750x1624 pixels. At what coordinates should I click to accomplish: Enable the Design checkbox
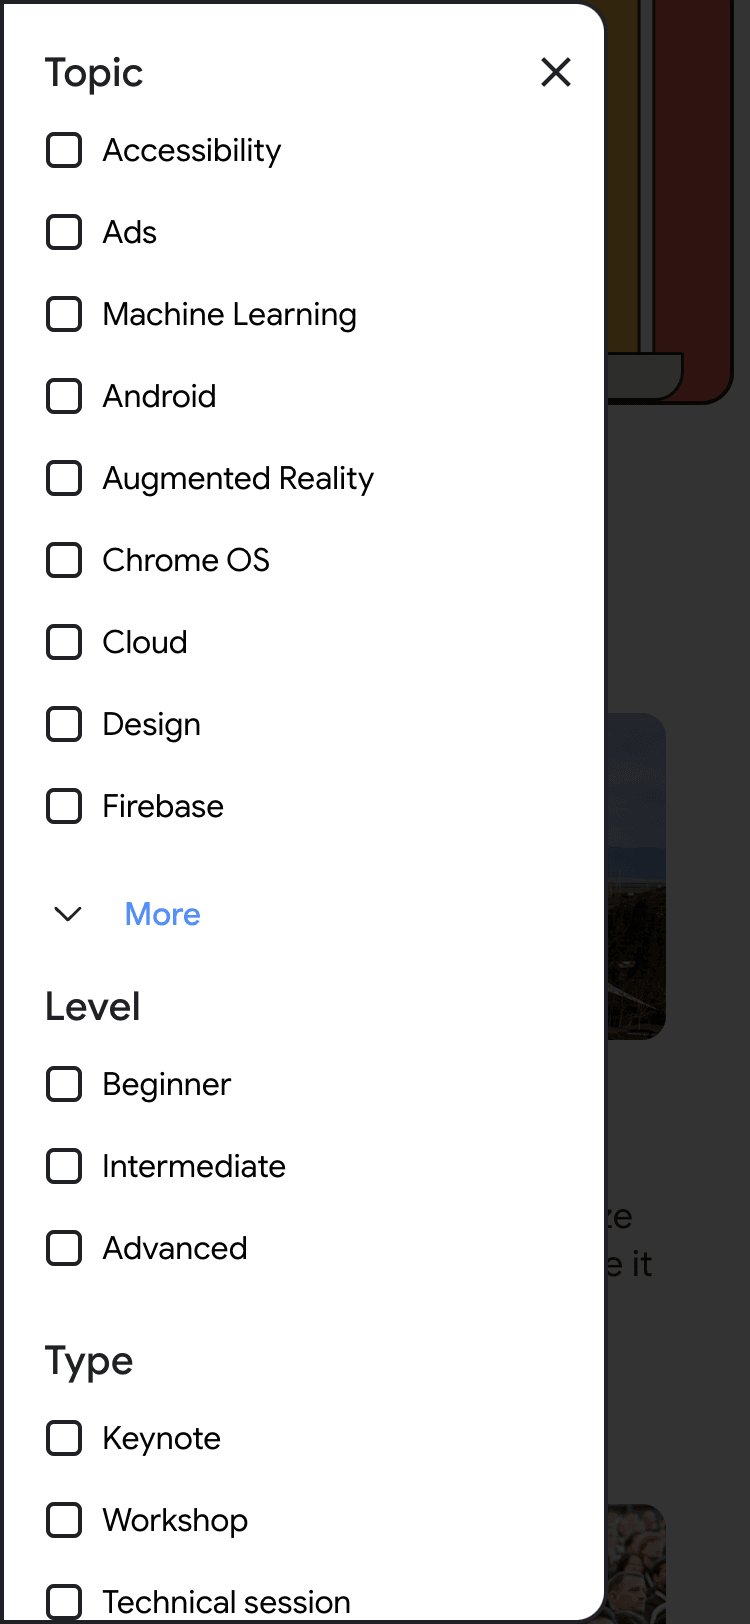pos(64,724)
